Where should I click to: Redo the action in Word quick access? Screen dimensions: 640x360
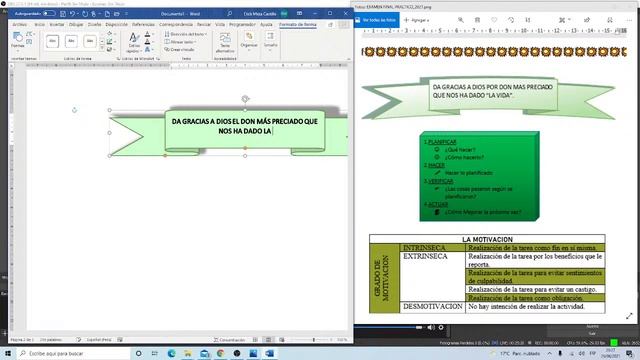point(85,13)
